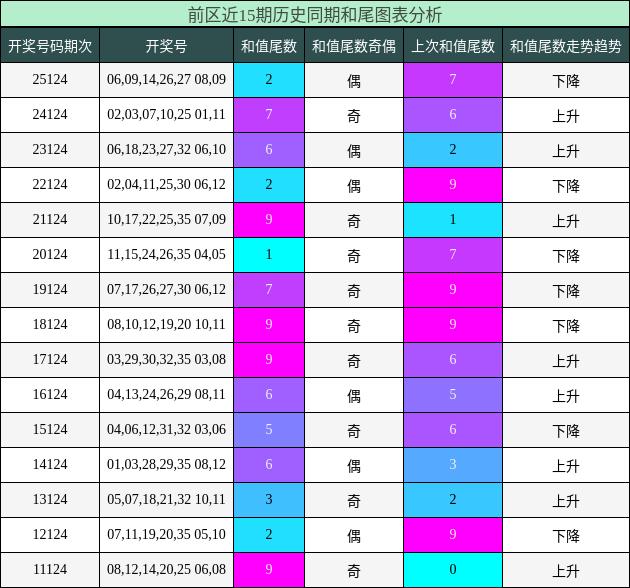This screenshot has height=588, width=630.
Task: Click issue number 21124
Action: pos(50,219)
